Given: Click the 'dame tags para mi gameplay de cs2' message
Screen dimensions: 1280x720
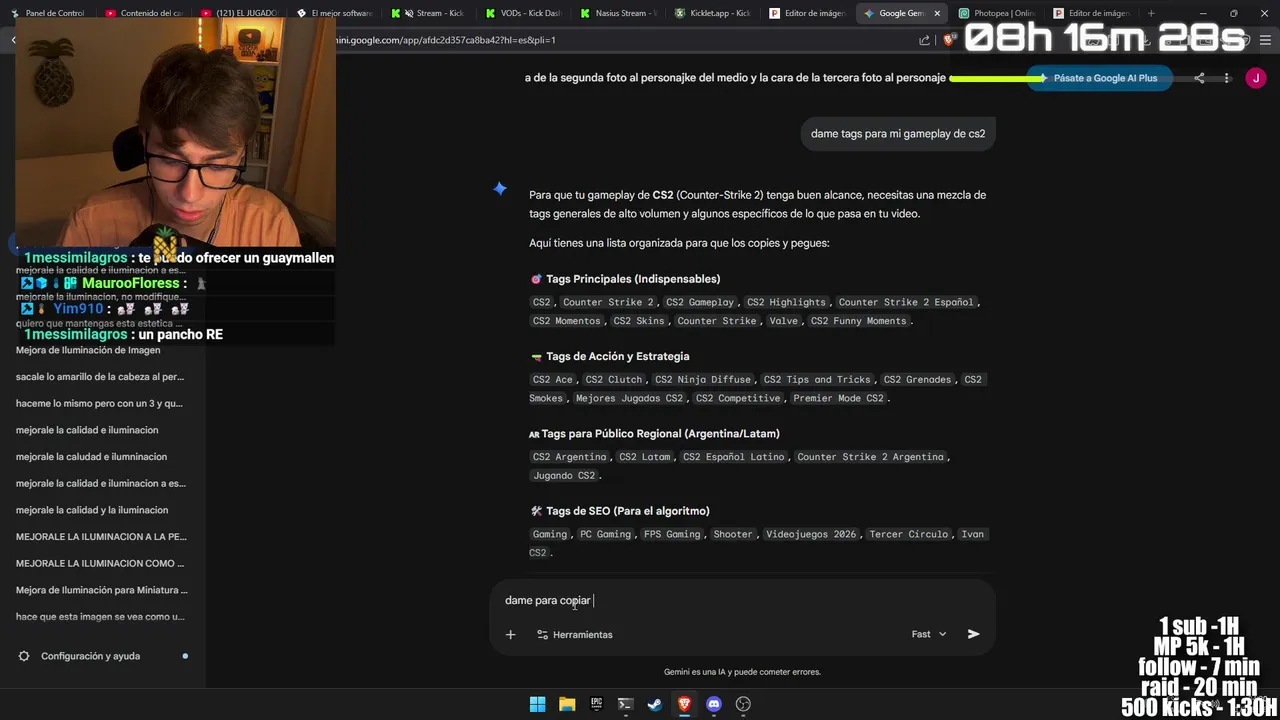Looking at the screenshot, I should tap(898, 134).
